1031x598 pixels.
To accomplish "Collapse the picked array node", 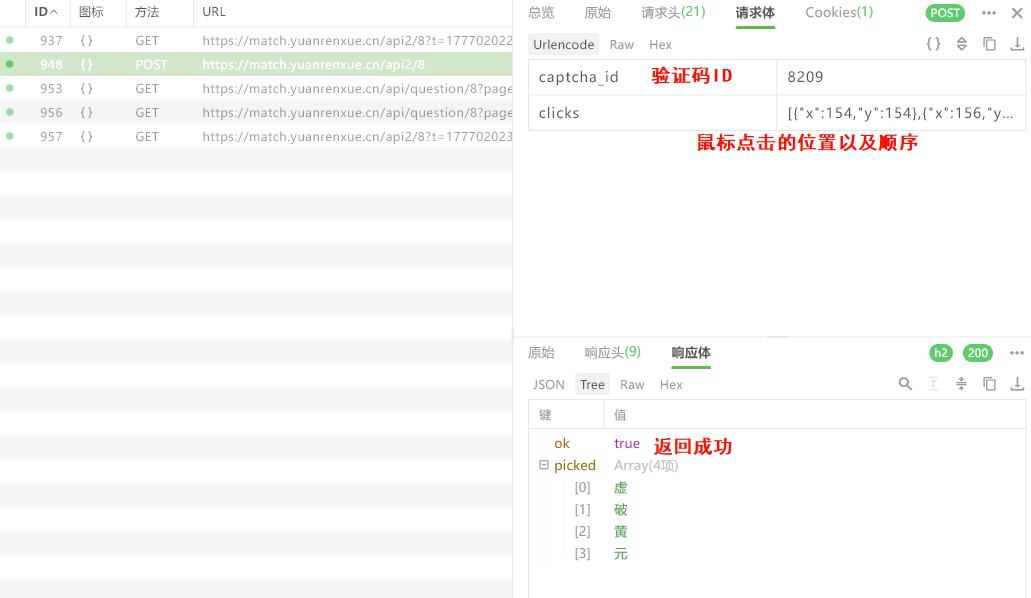I will [x=544, y=465].
